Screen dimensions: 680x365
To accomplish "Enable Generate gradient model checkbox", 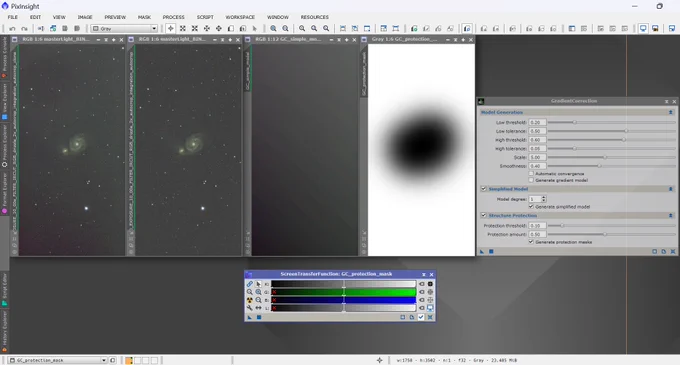I will [531, 180].
